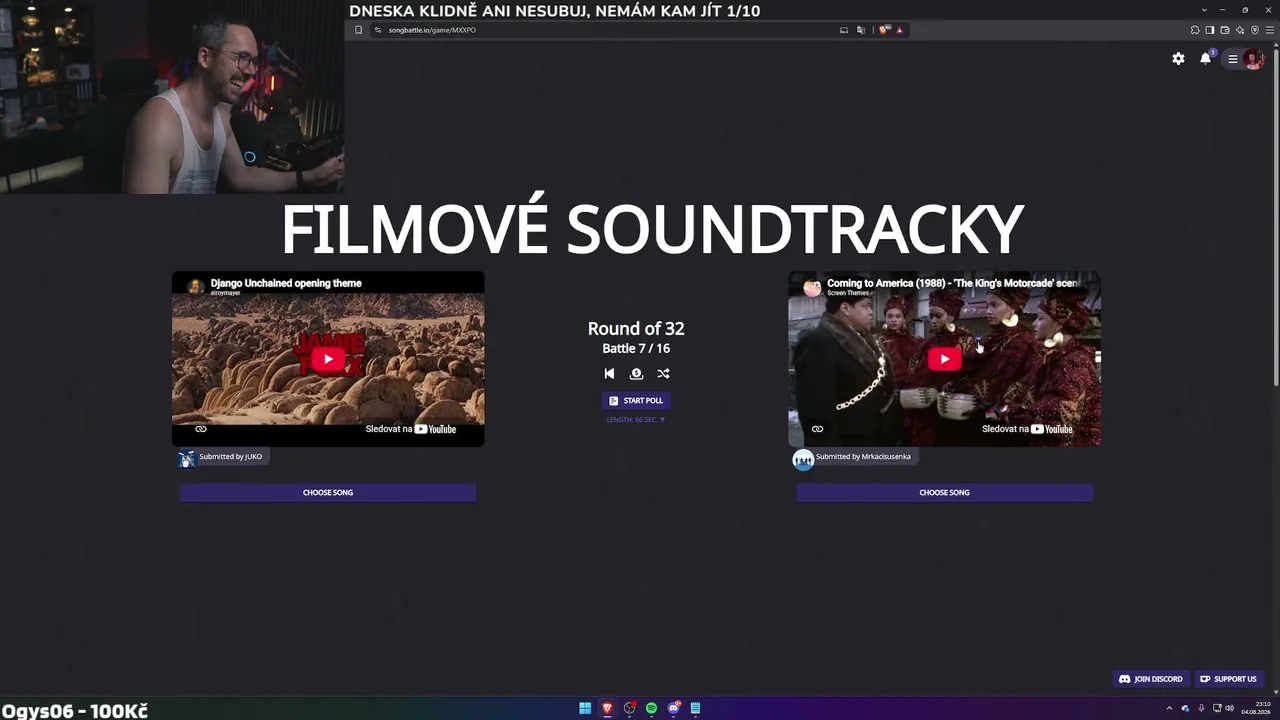Screen dimensions: 1280x720
Task: Click the translate page icon in address bar
Action: click(860, 30)
